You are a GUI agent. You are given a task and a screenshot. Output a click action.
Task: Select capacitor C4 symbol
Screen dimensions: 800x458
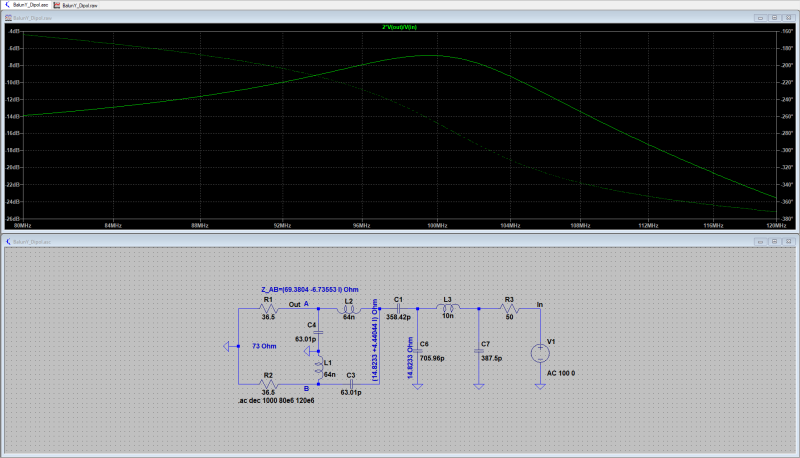coord(318,332)
